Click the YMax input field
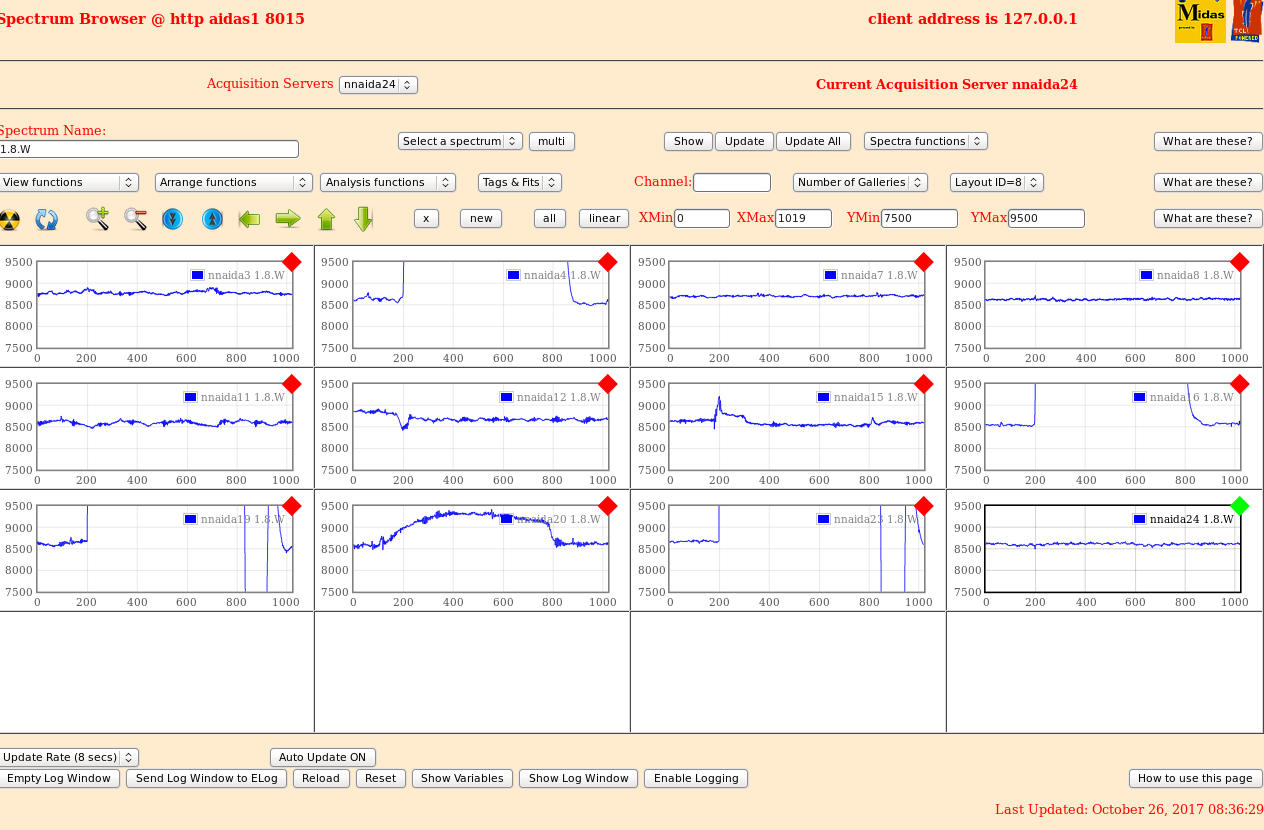Screen dimensions: 1264x830 [x=1045, y=218]
